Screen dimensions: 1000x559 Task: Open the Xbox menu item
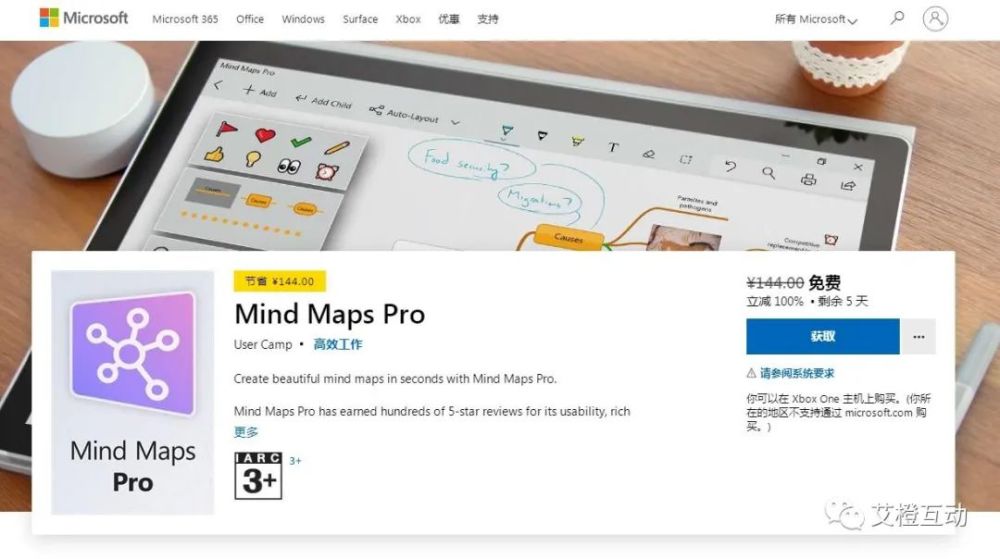(408, 19)
